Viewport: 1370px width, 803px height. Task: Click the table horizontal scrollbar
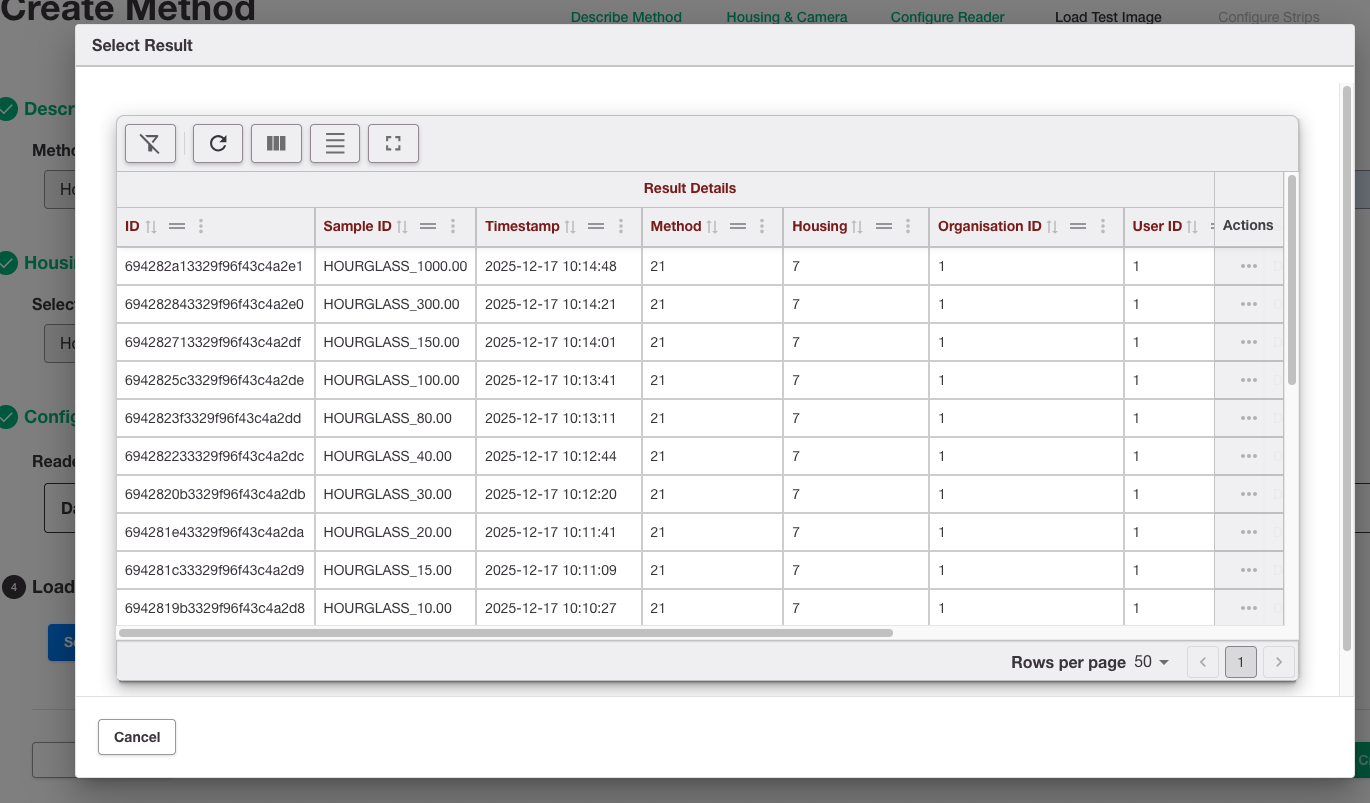[506, 633]
